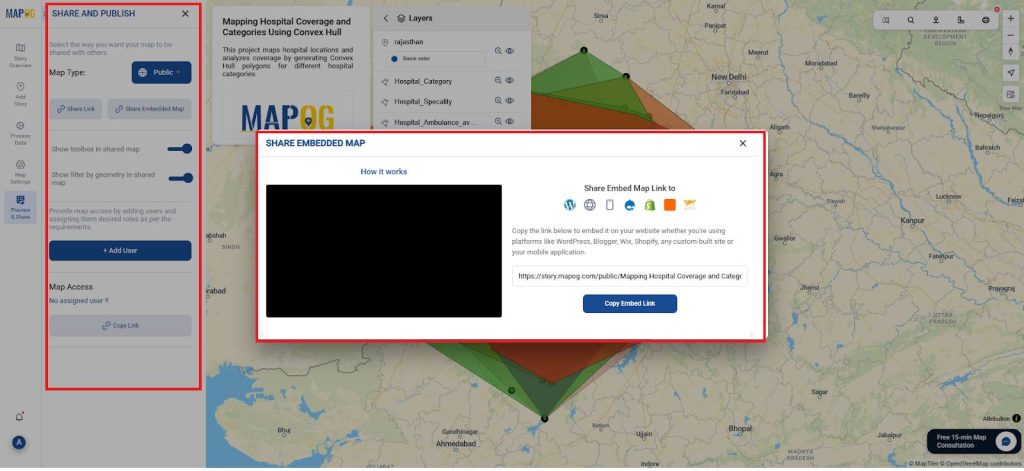Viewport: 1024px width, 471px height.
Task: Click the embed link URL field
Action: click(x=630, y=276)
